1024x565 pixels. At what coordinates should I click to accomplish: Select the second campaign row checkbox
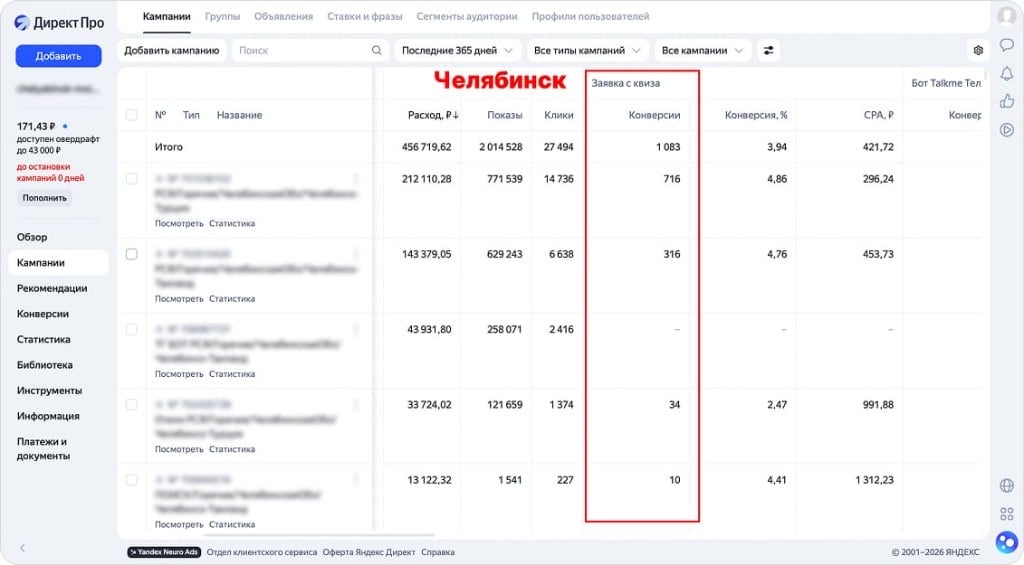pyautogui.click(x=131, y=254)
